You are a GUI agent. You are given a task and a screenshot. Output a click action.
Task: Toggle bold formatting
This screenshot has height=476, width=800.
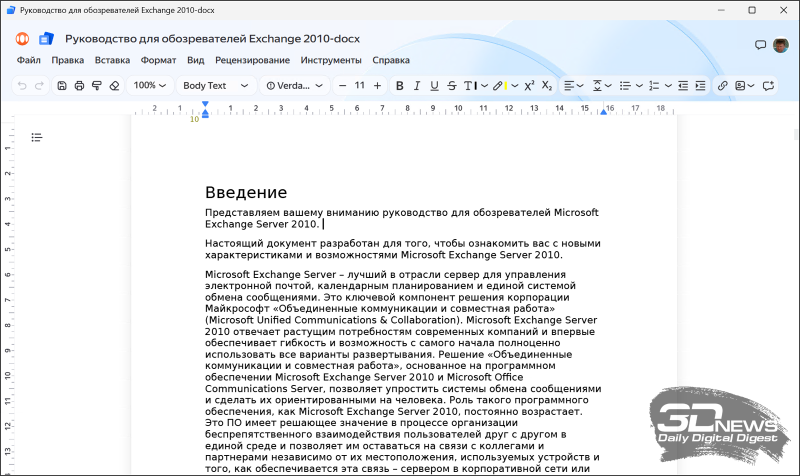400,86
